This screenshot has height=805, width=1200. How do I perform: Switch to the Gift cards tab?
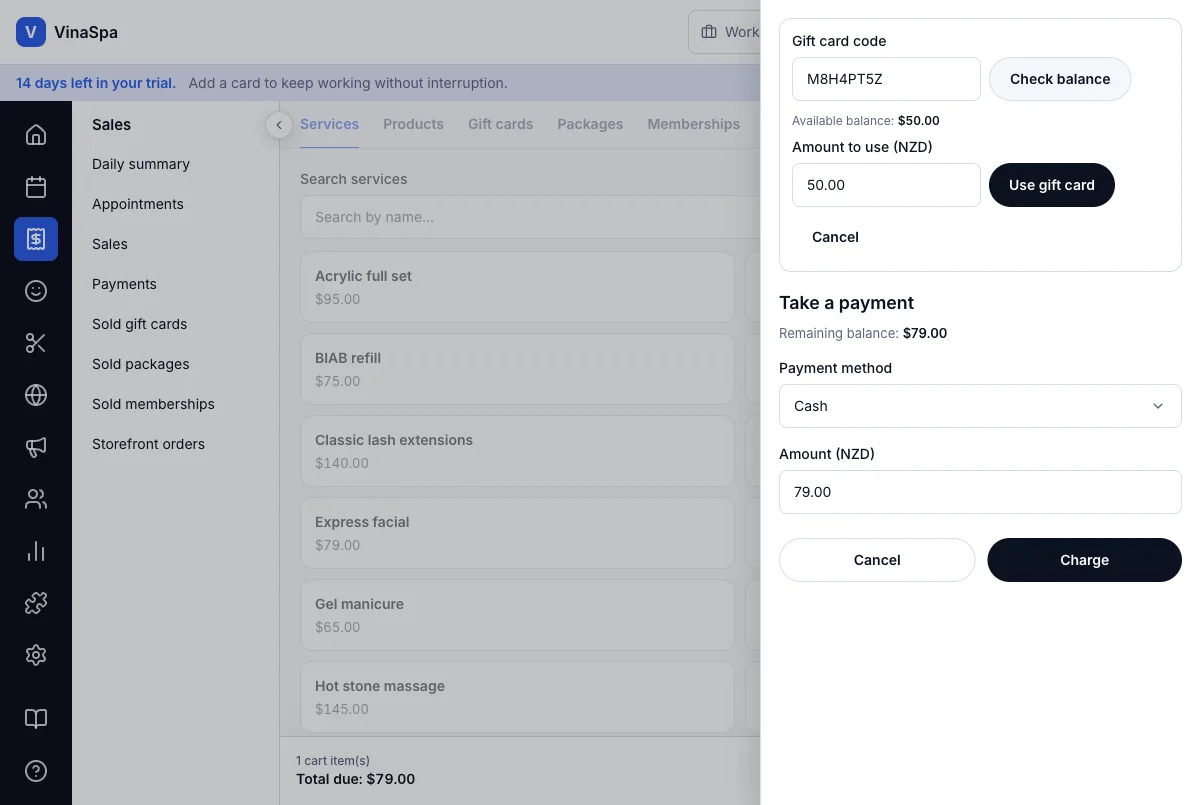coord(500,124)
